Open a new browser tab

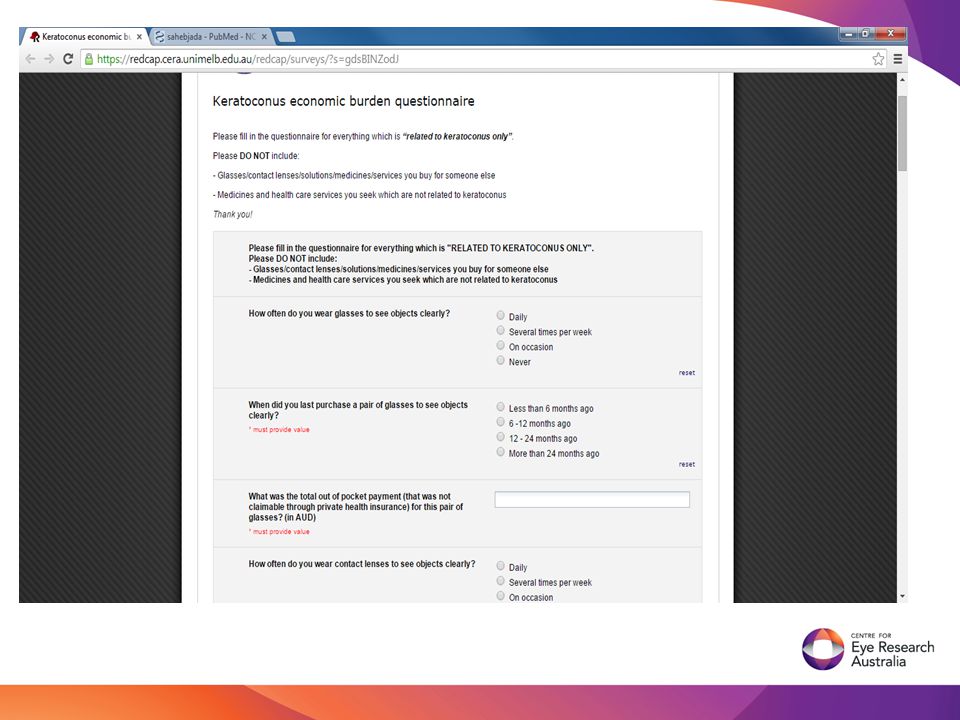tap(285, 37)
